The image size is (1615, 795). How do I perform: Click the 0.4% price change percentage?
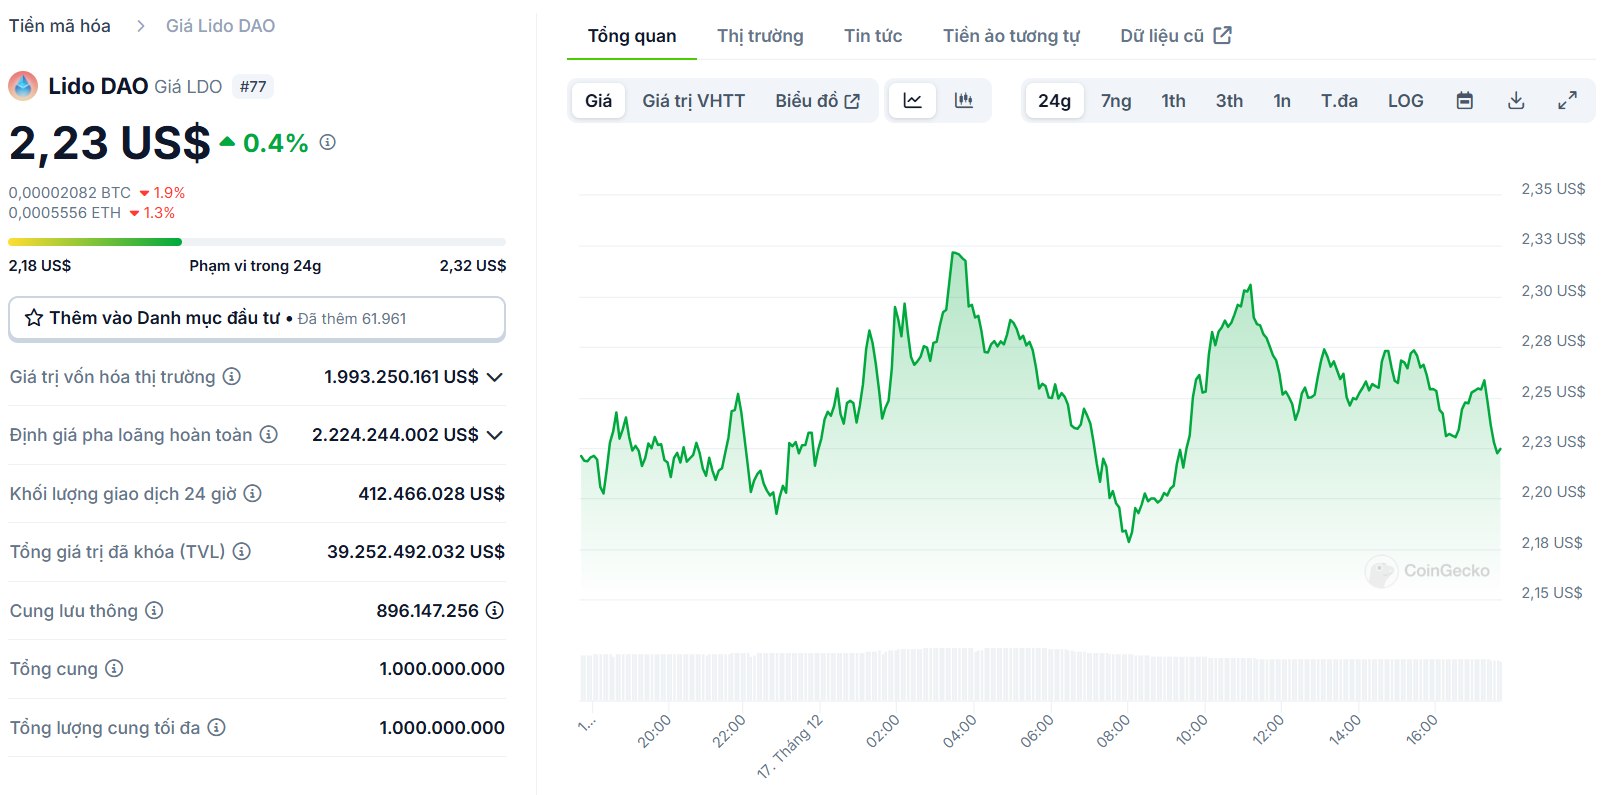[x=275, y=143]
